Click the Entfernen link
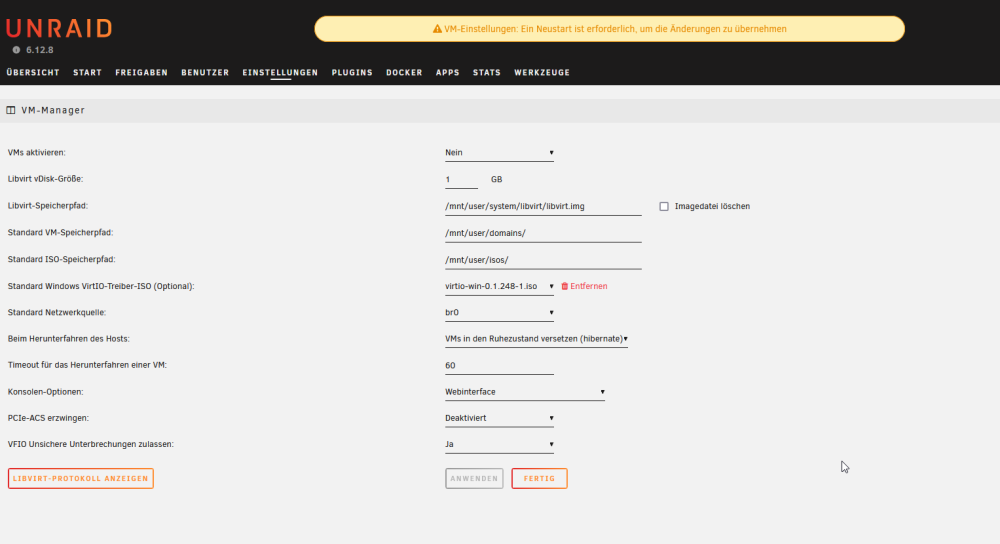1000x544 pixels. [x=589, y=286]
